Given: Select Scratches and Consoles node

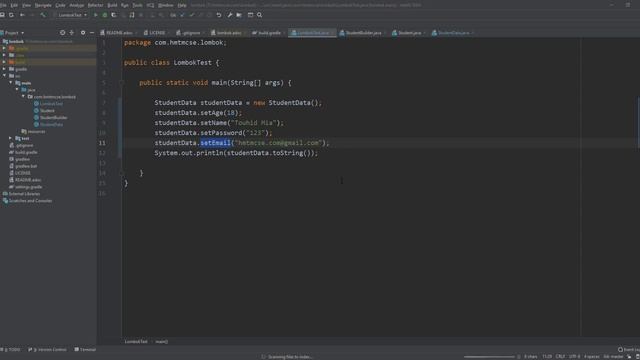Looking at the screenshot, I should (x=27, y=201).
